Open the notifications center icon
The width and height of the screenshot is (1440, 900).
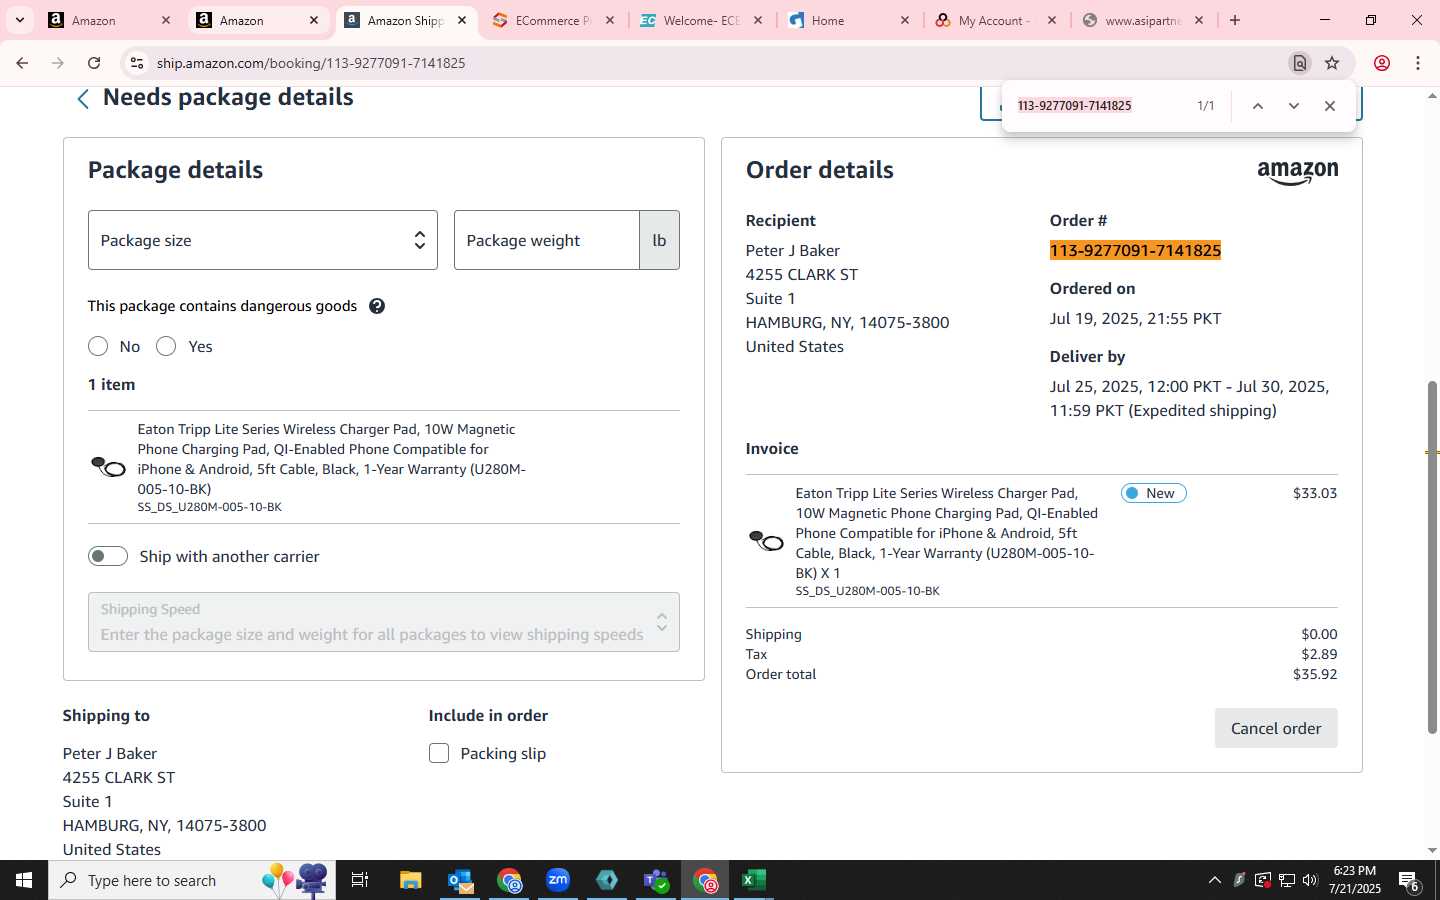[x=1409, y=881]
